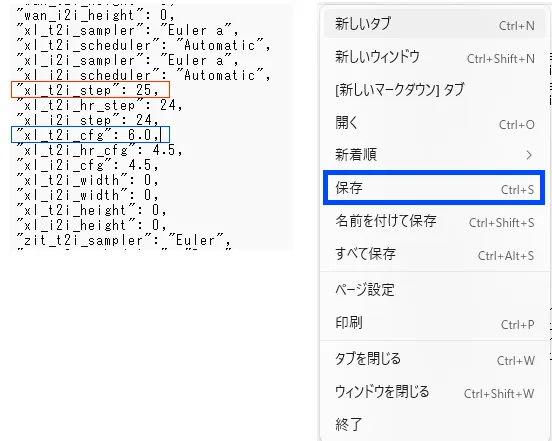Click the line "xl_i2i_width": 0,
Image resolution: width=552 pixels, height=441 pixels.
(x=88, y=195)
